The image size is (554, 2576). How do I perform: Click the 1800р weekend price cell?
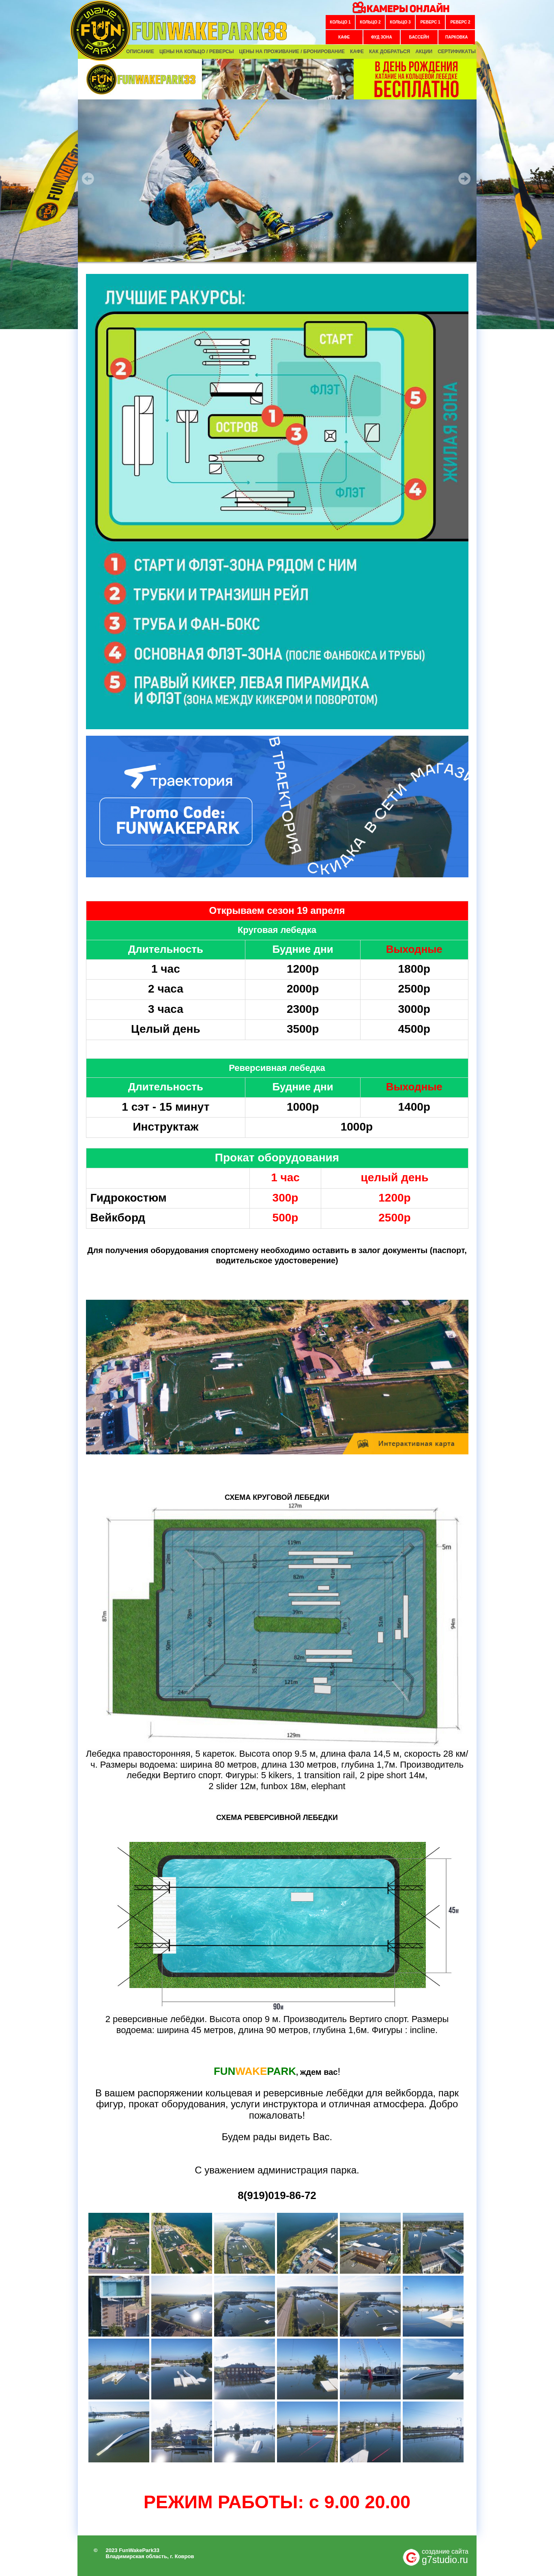414,969
